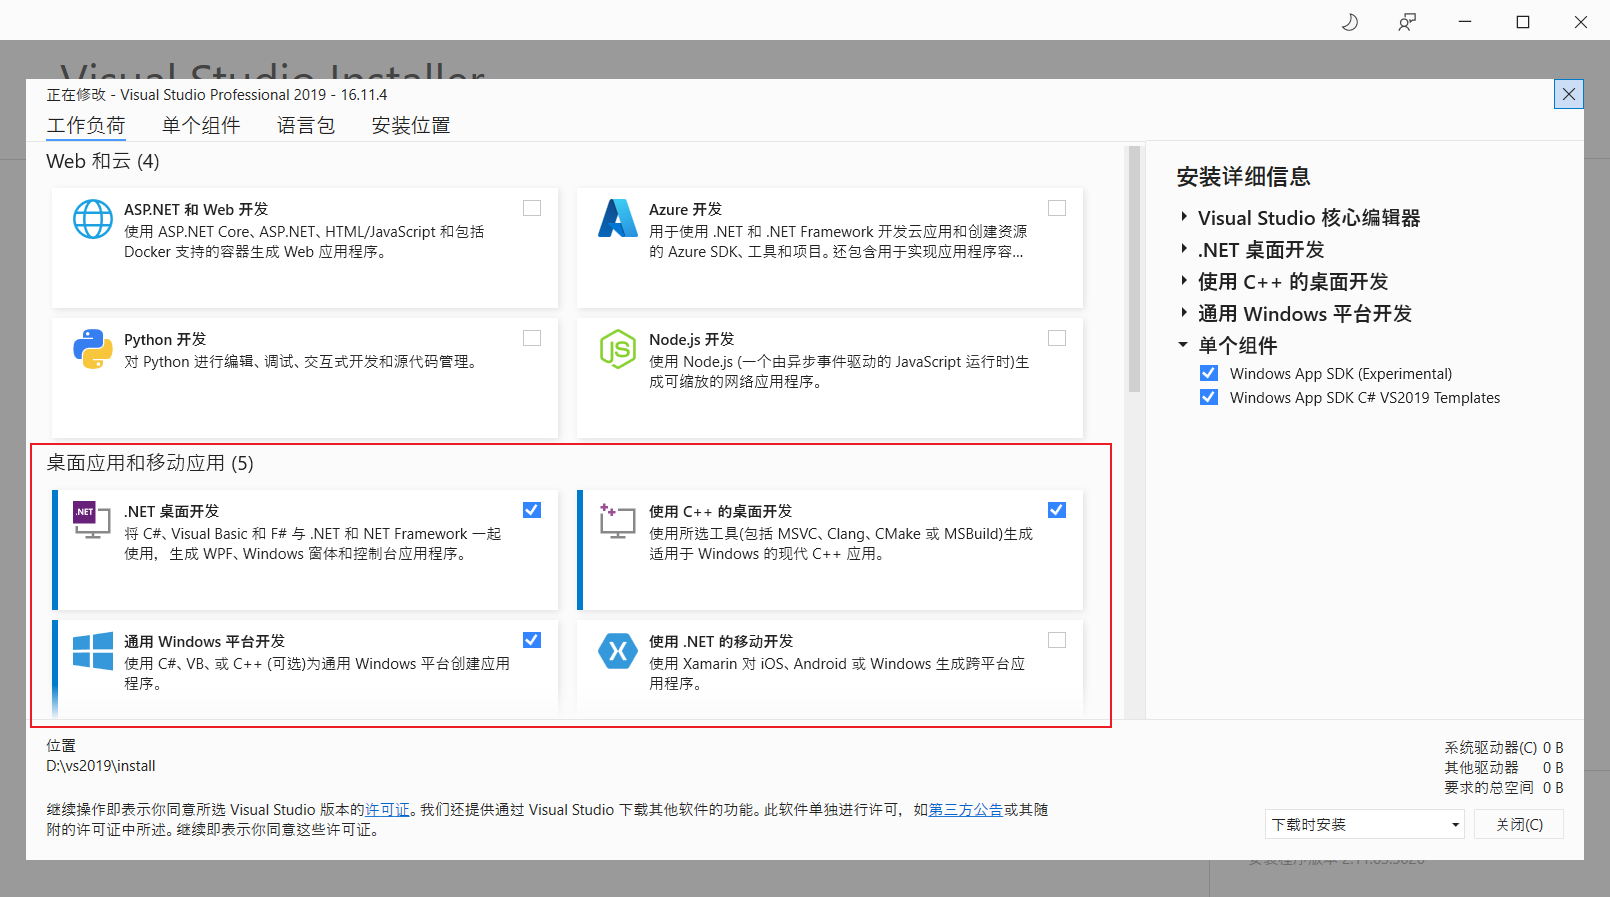Toggle the dark theme moon icon
The height and width of the screenshot is (897, 1610).
[x=1350, y=22]
